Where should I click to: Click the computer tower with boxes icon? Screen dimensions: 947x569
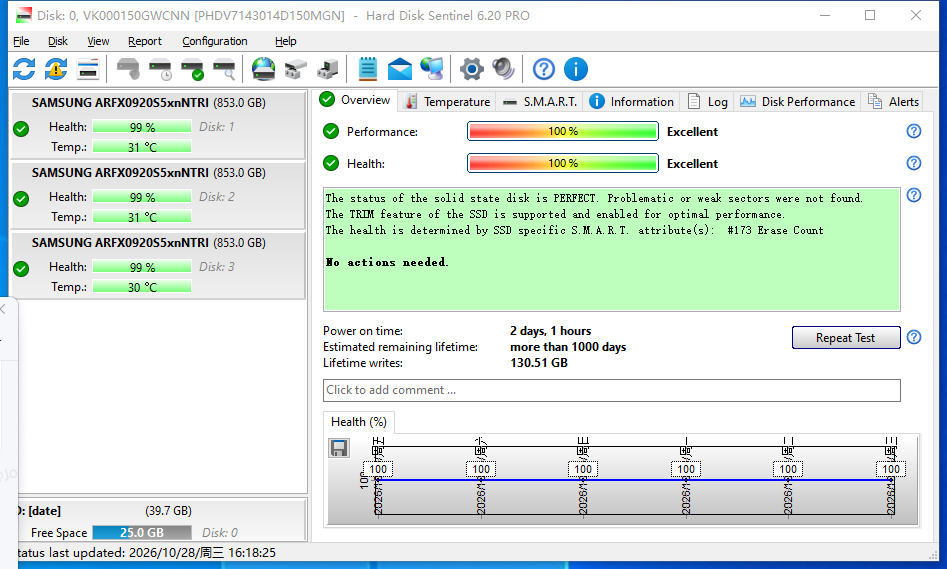point(327,69)
